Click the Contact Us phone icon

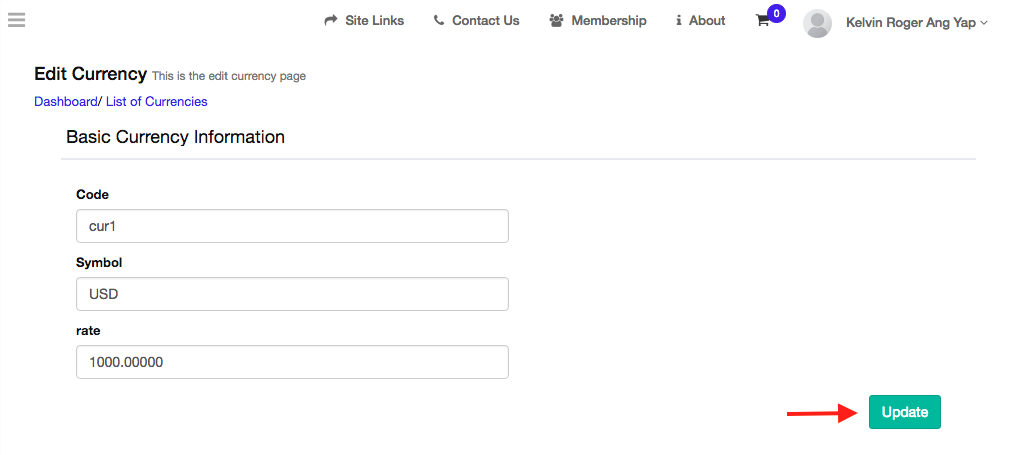pos(439,21)
